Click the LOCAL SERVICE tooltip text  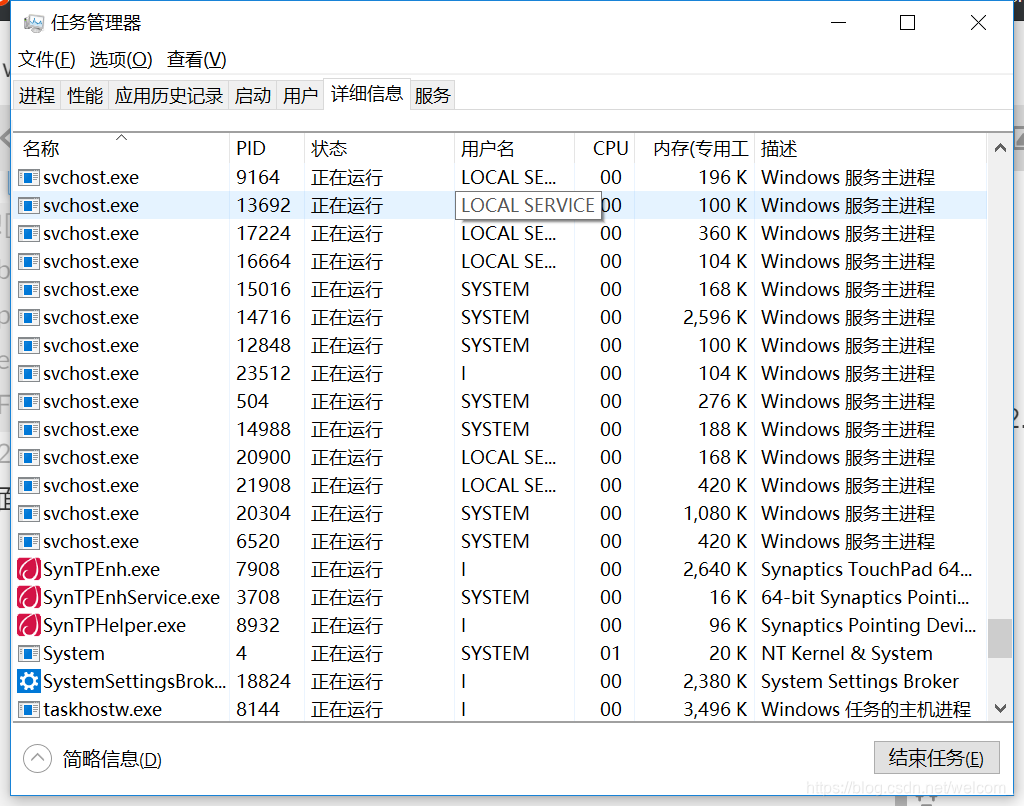(528, 206)
